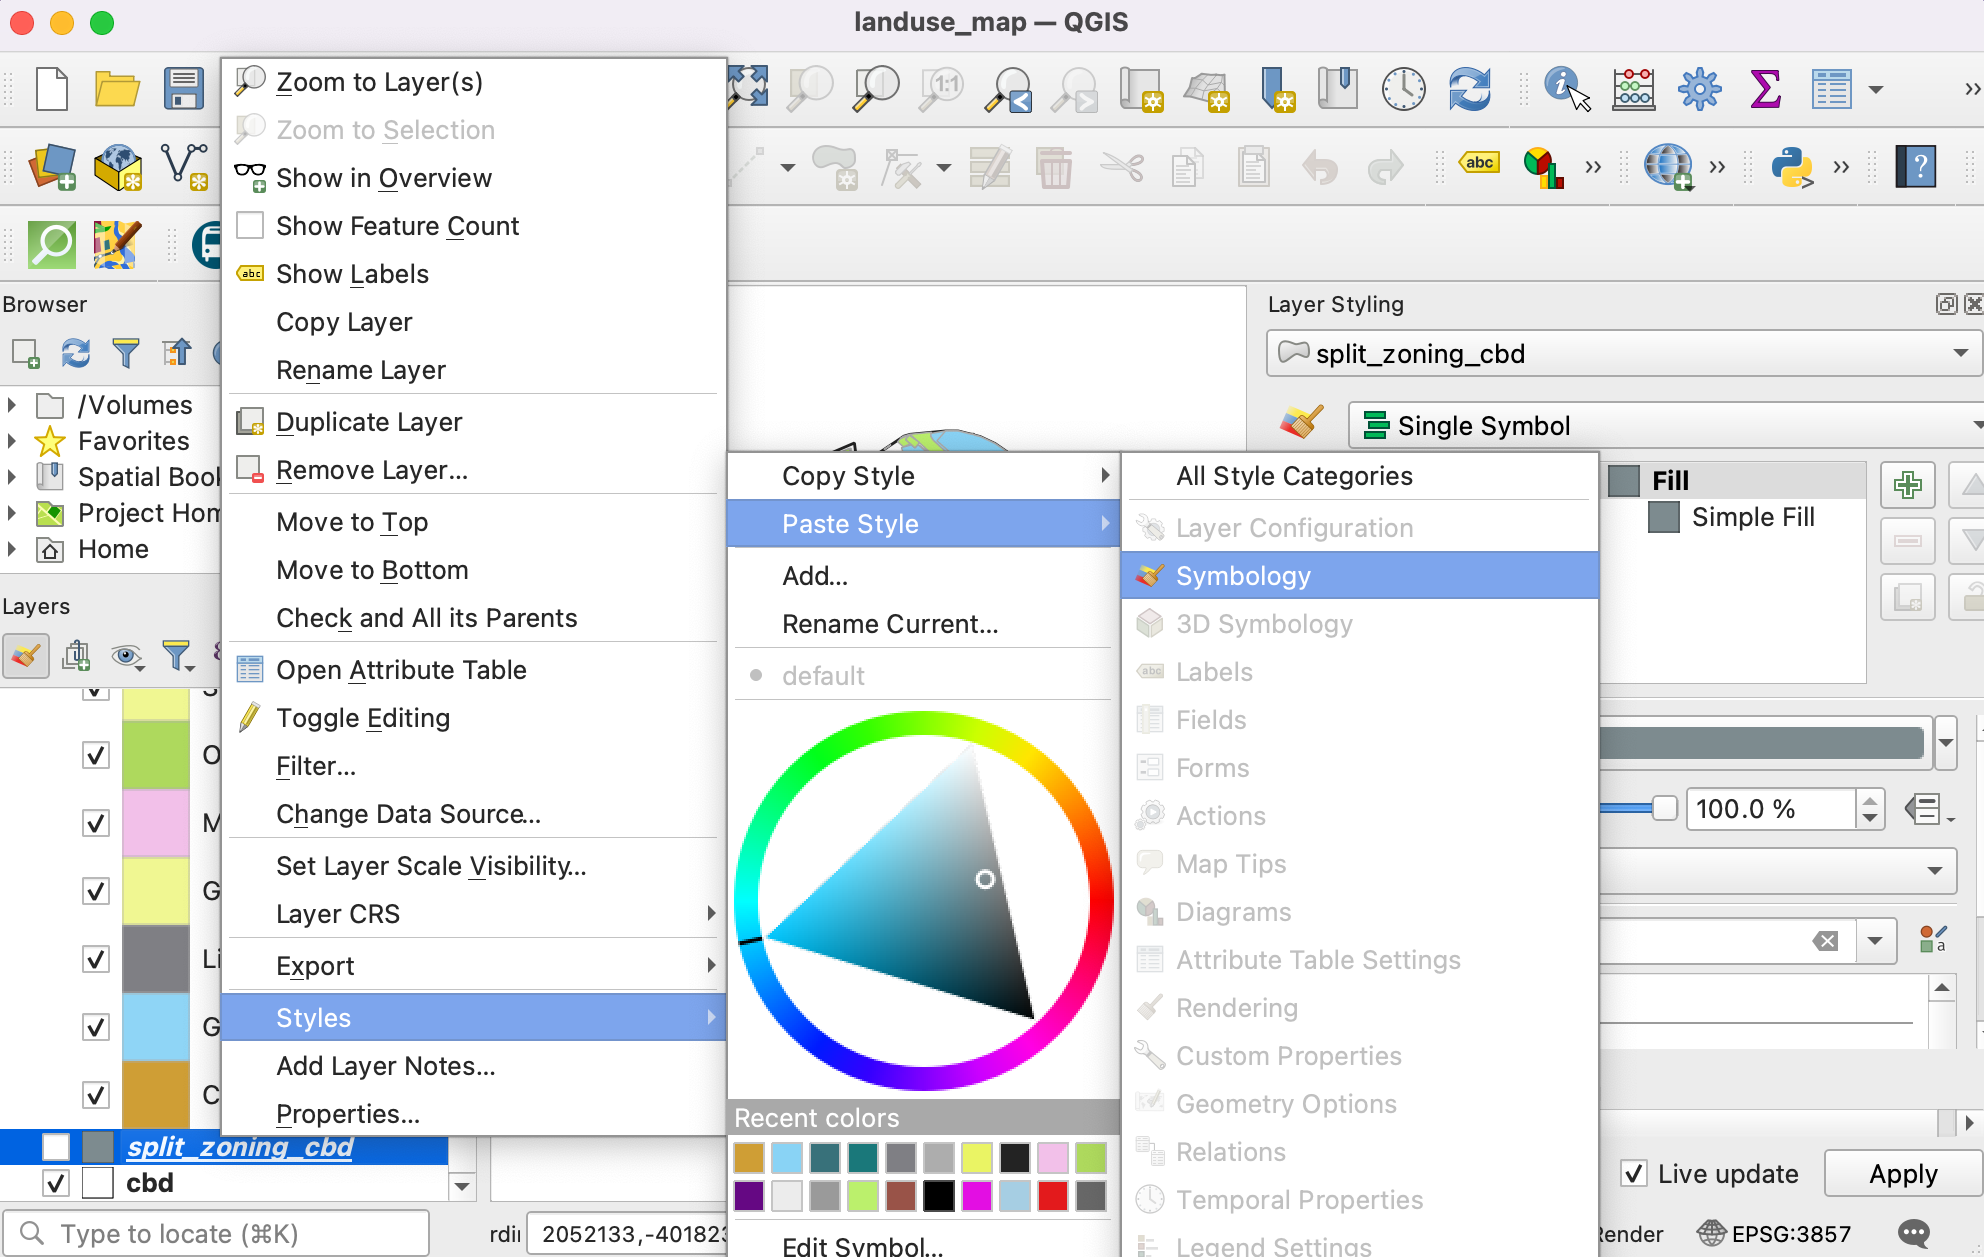Click the Save Project floppy icon
The image size is (1984, 1257).
coord(184,88)
